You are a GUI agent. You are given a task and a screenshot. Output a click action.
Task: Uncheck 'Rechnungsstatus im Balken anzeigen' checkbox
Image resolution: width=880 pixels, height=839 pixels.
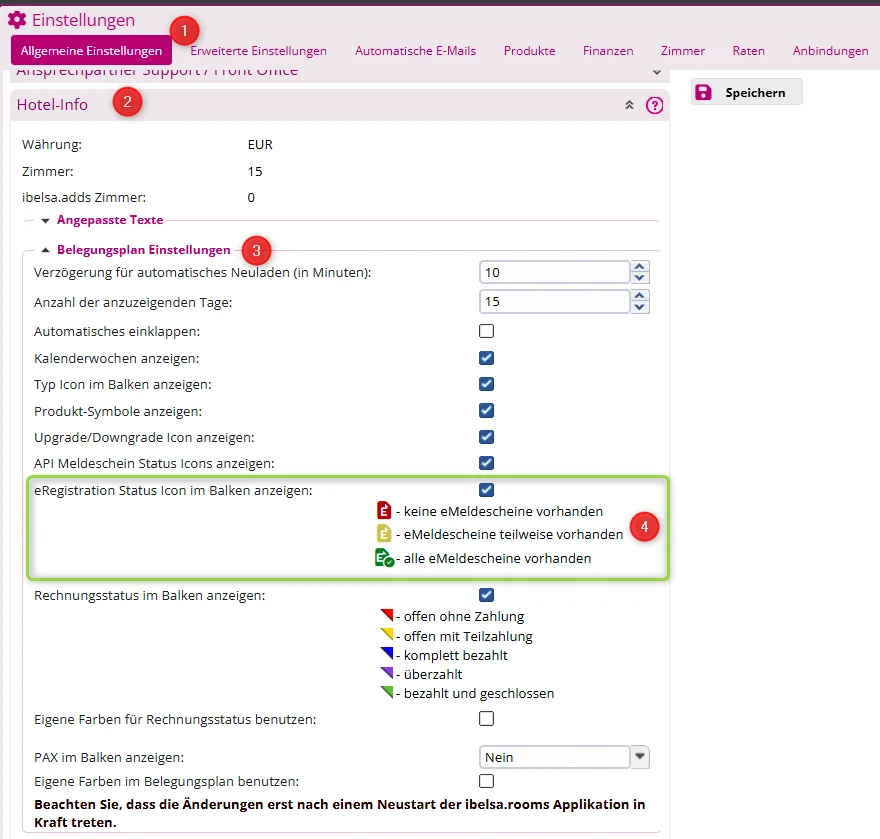(487, 595)
